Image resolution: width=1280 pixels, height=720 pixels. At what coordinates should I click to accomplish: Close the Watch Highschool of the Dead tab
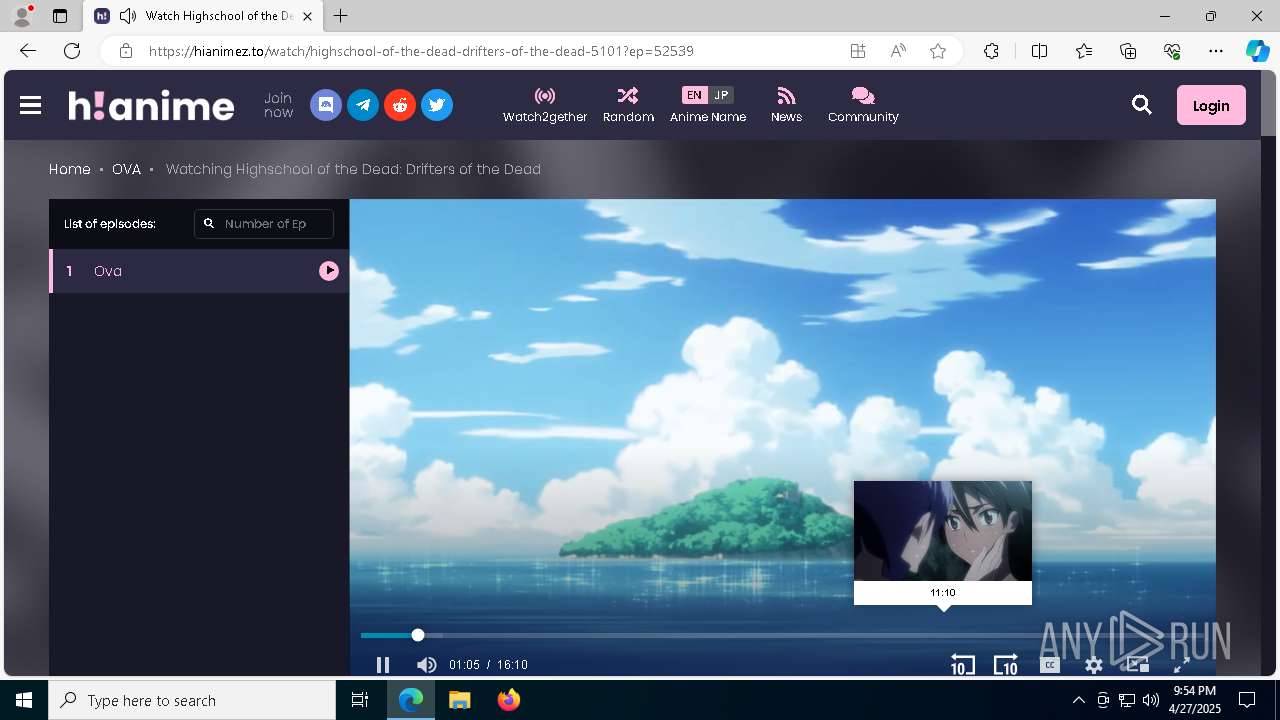307,16
